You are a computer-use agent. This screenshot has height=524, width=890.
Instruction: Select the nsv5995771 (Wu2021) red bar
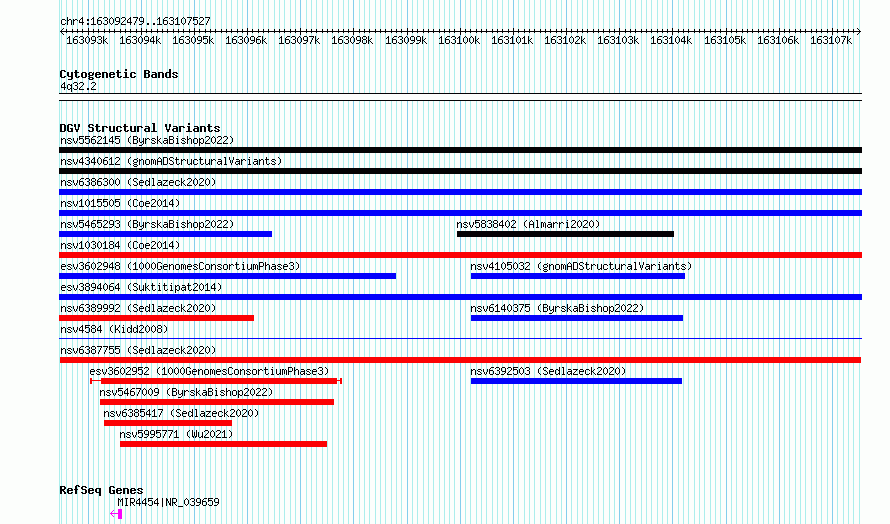[224, 444]
